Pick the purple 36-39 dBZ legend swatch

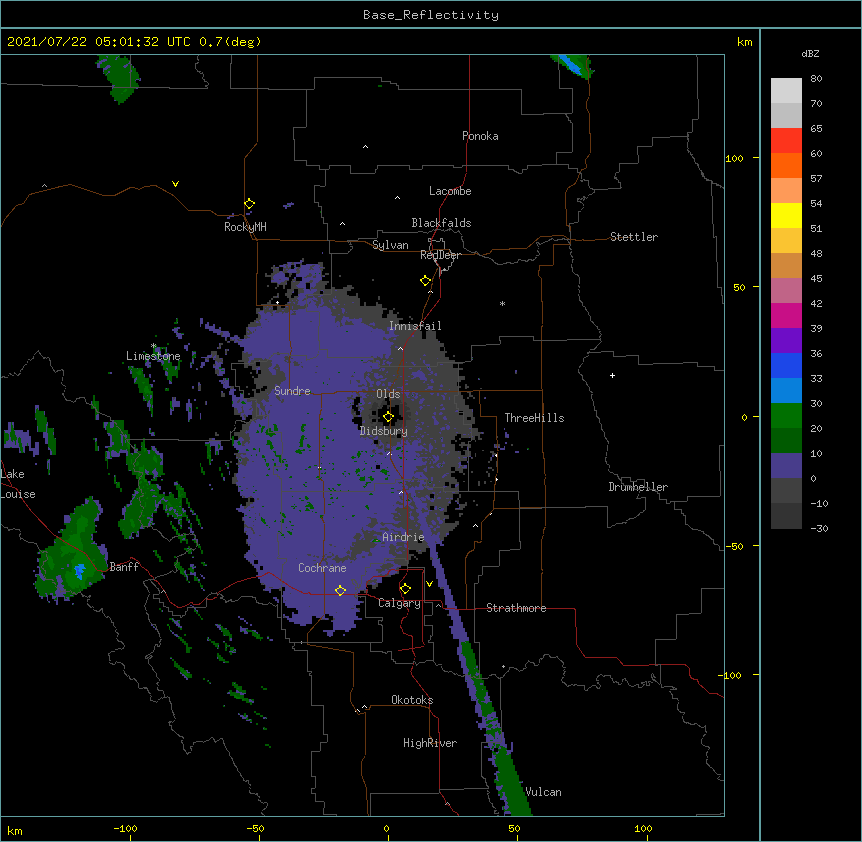coord(786,341)
